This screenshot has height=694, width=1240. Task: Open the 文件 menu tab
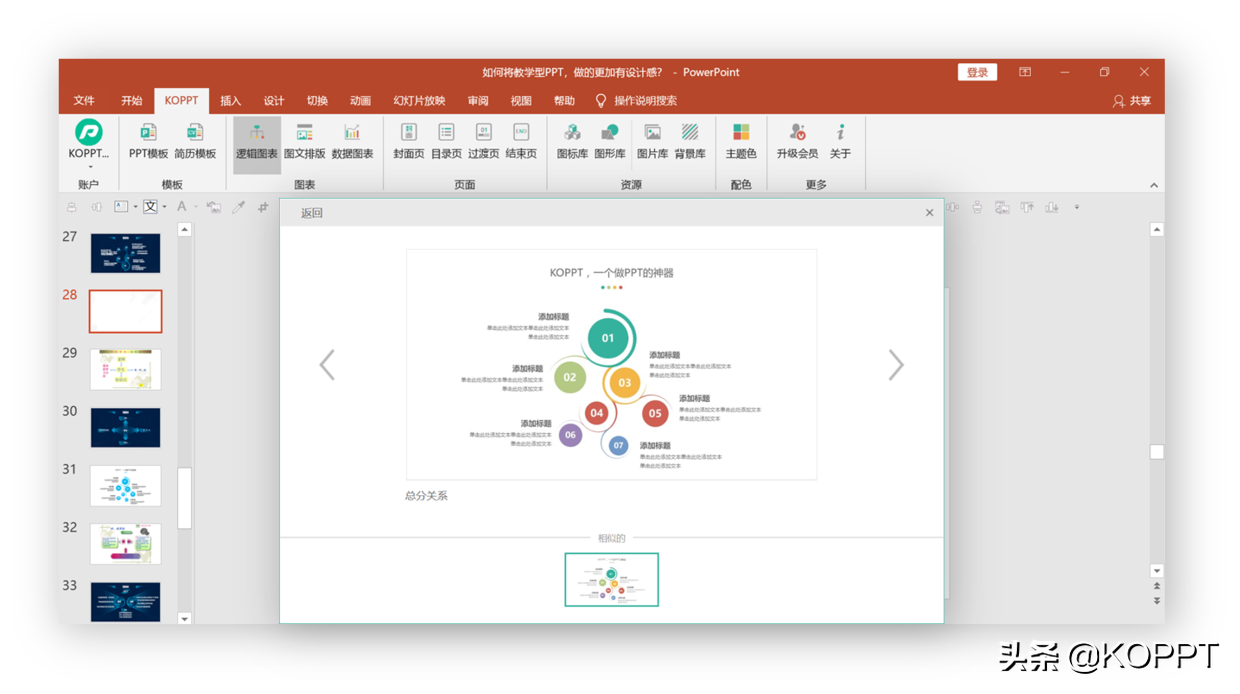click(x=84, y=101)
